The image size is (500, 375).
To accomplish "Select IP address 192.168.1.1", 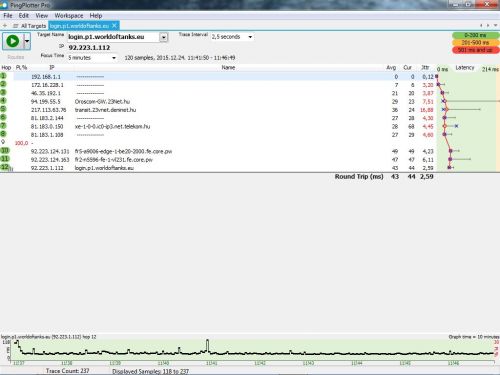I will tap(46, 77).
